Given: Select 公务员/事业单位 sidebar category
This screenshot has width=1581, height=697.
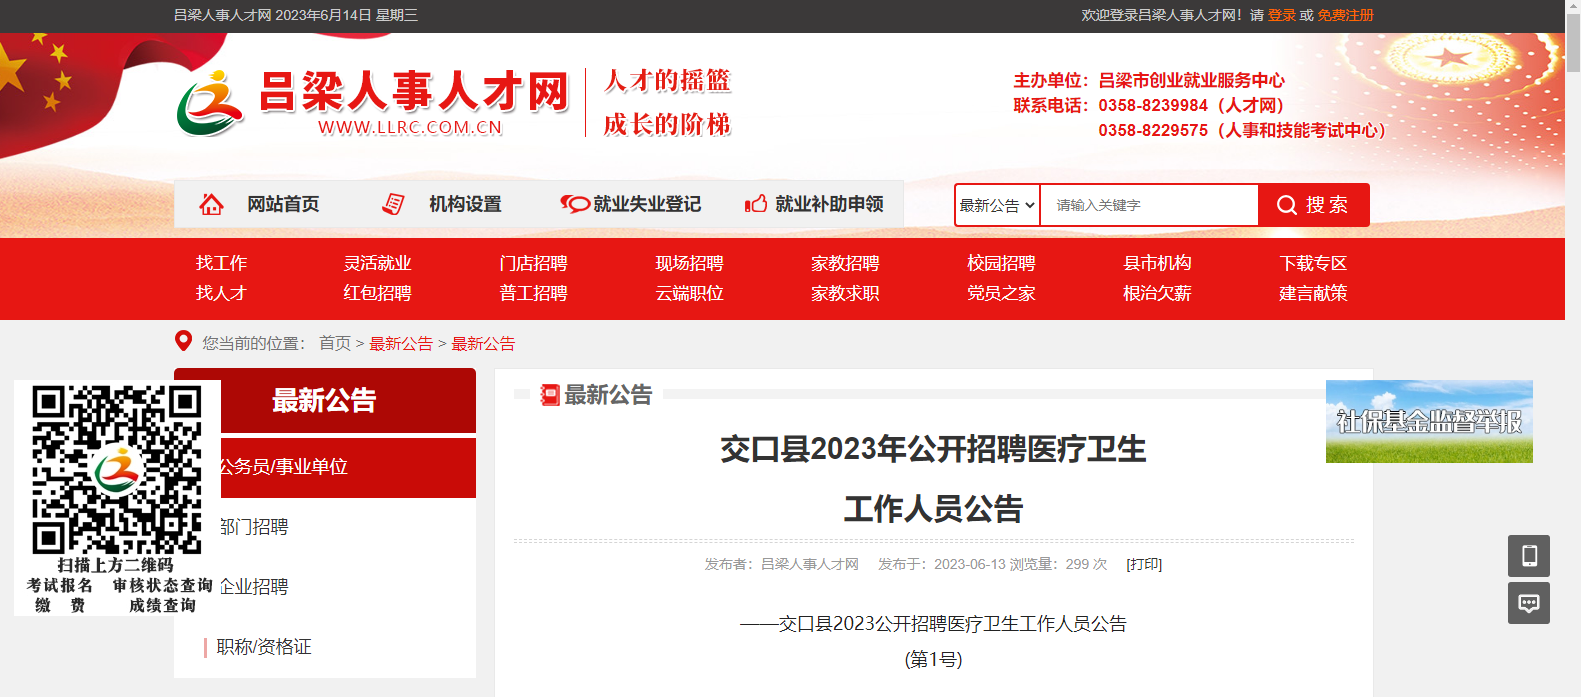Looking at the screenshot, I should coord(300,467).
